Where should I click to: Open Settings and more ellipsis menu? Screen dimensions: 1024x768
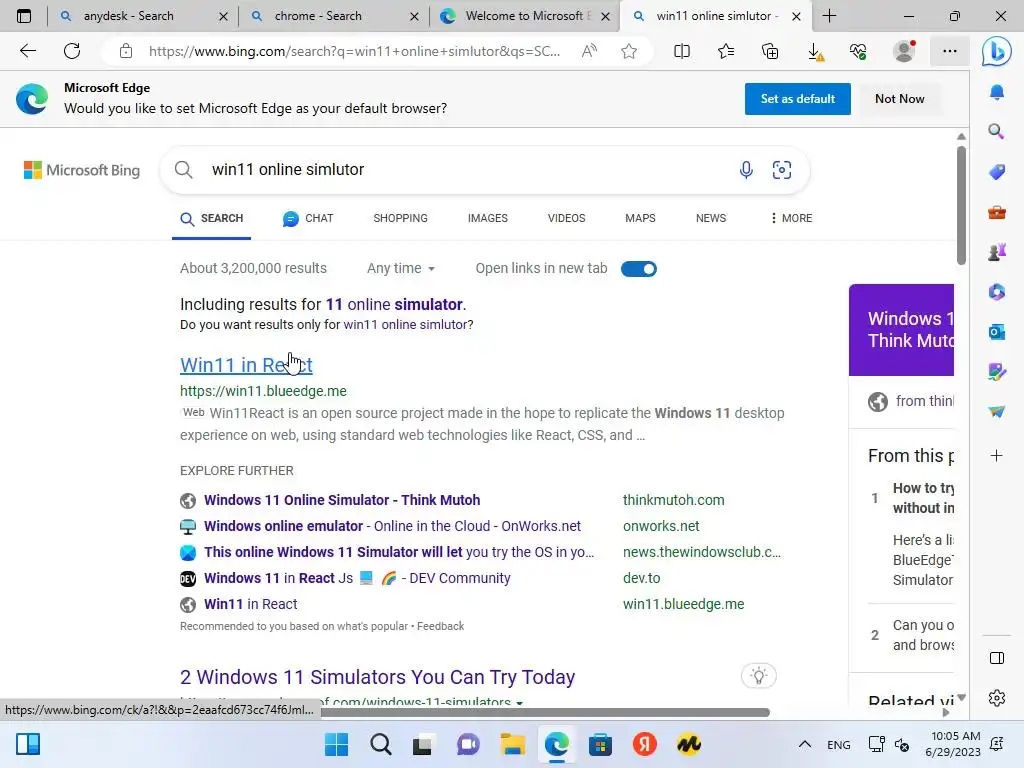tap(950, 51)
